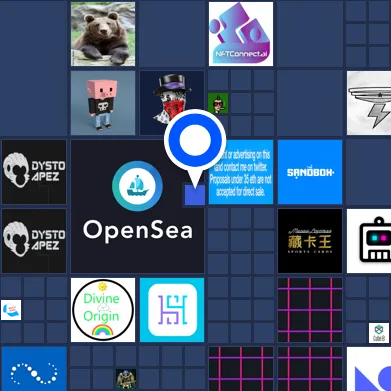Select the white dotted infinity logo tile
Screen dimensions: 391x391
click(34, 369)
